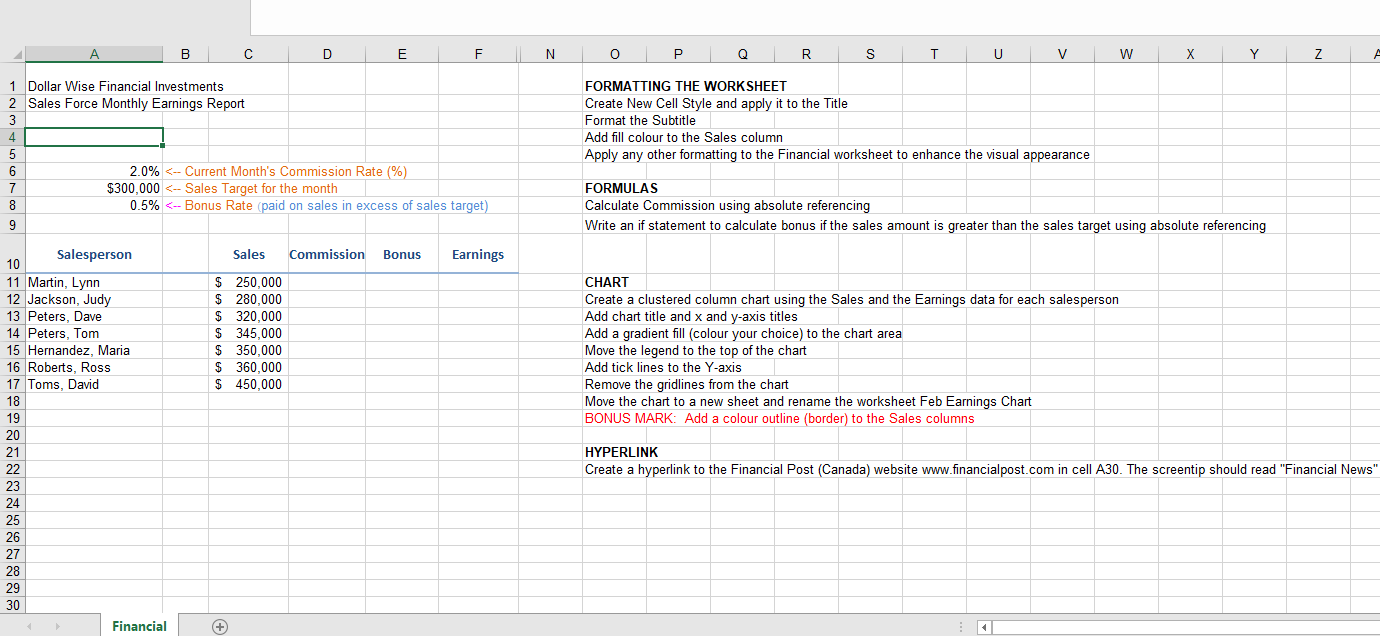
Task: Add a new worksheet with the plus icon
Action: (x=219, y=626)
